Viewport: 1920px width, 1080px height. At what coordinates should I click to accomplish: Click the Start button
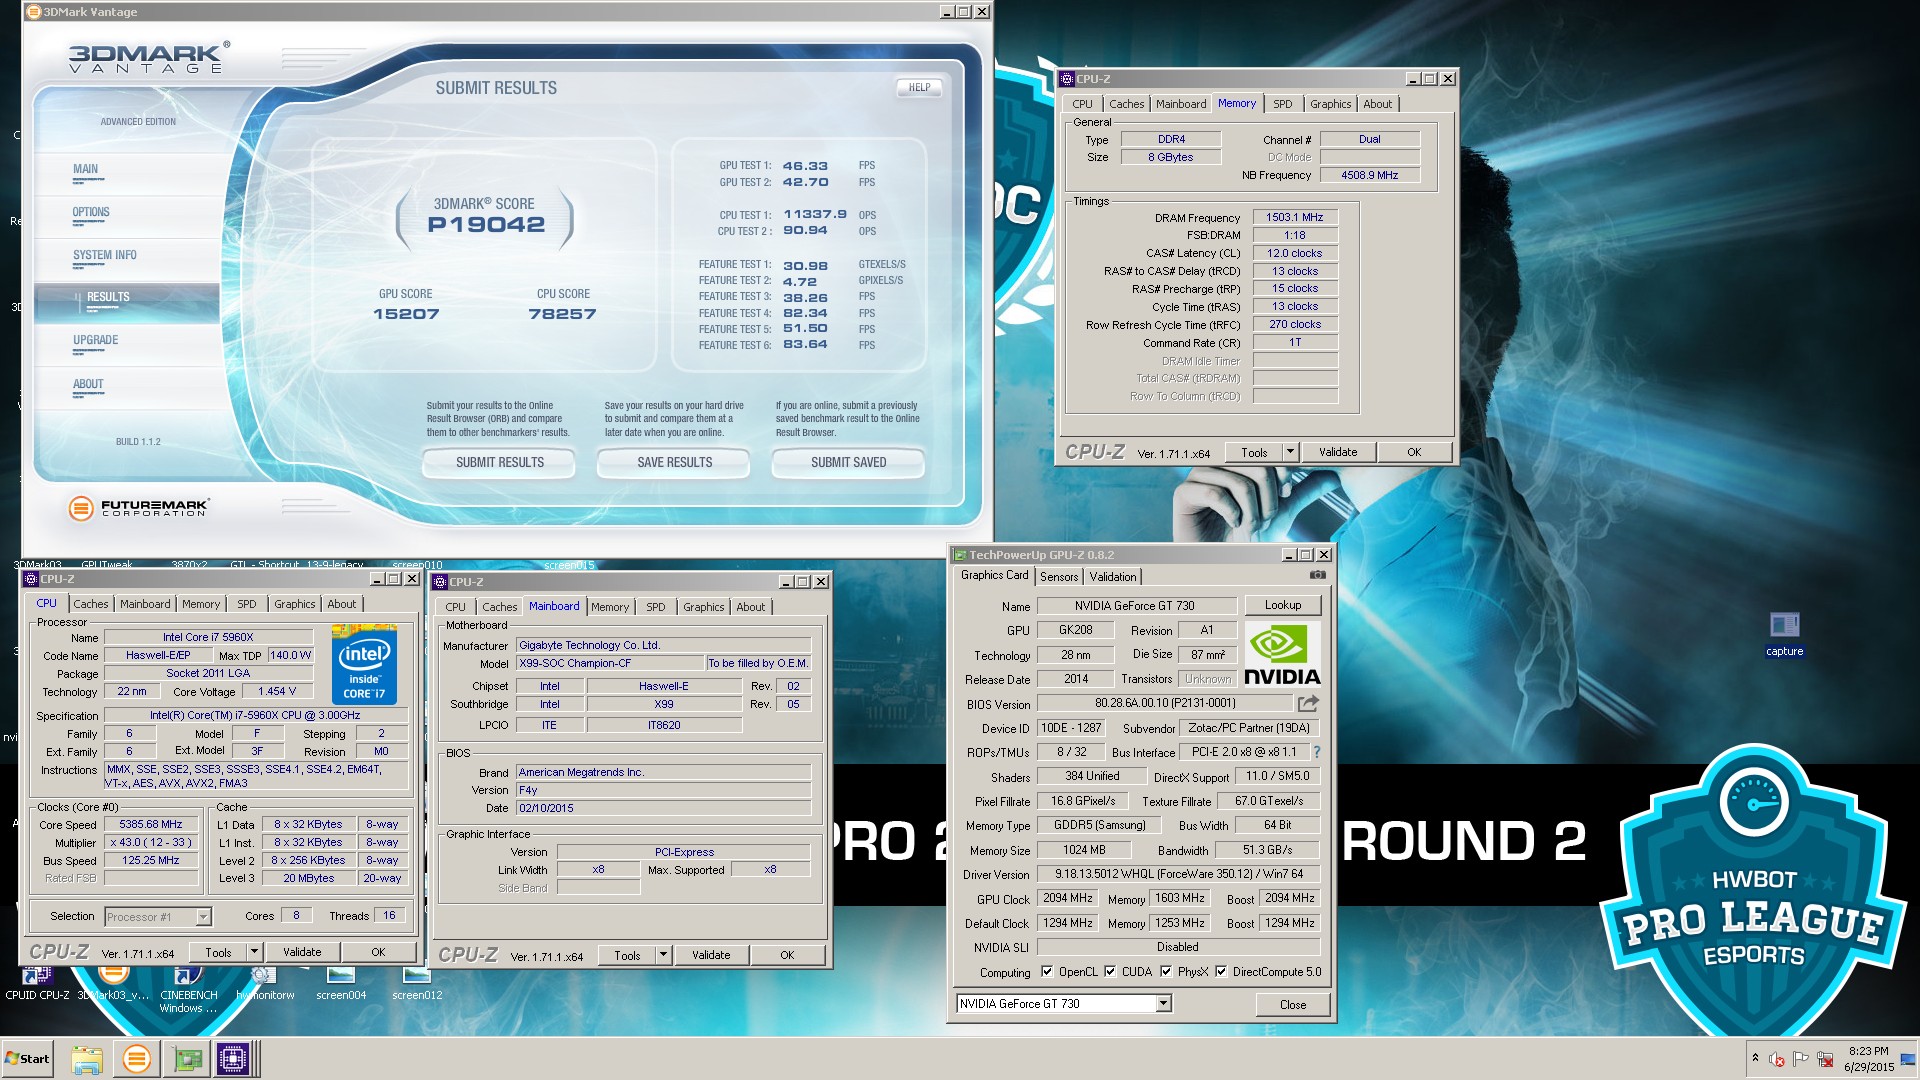[x=27, y=1059]
